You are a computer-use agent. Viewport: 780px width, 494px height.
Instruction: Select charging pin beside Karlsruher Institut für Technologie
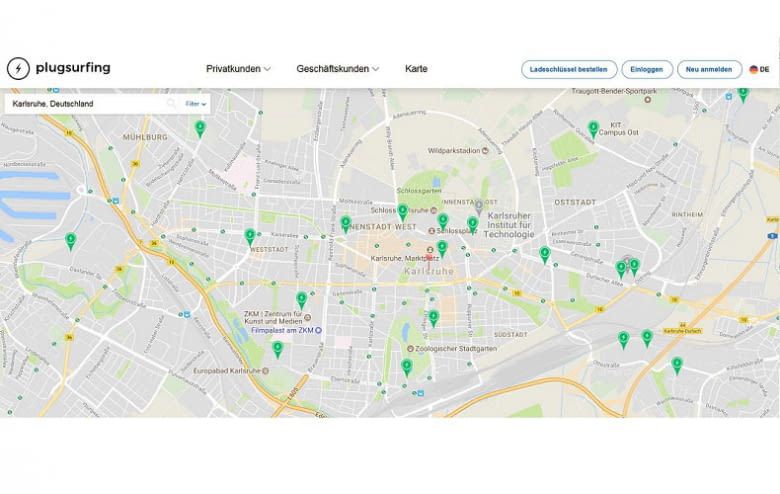coord(473,225)
